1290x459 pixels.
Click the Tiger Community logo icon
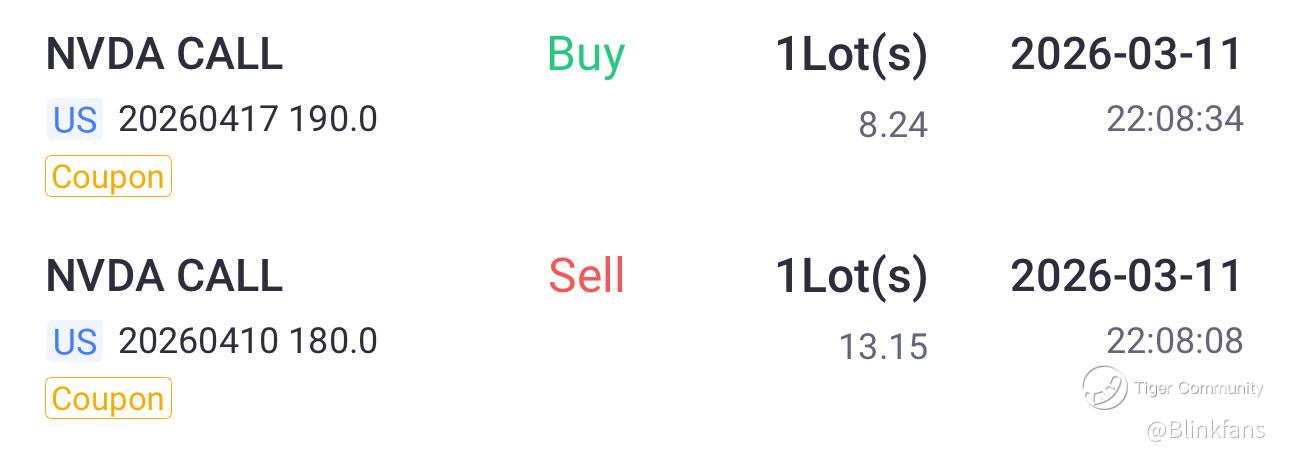click(1104, 388)
